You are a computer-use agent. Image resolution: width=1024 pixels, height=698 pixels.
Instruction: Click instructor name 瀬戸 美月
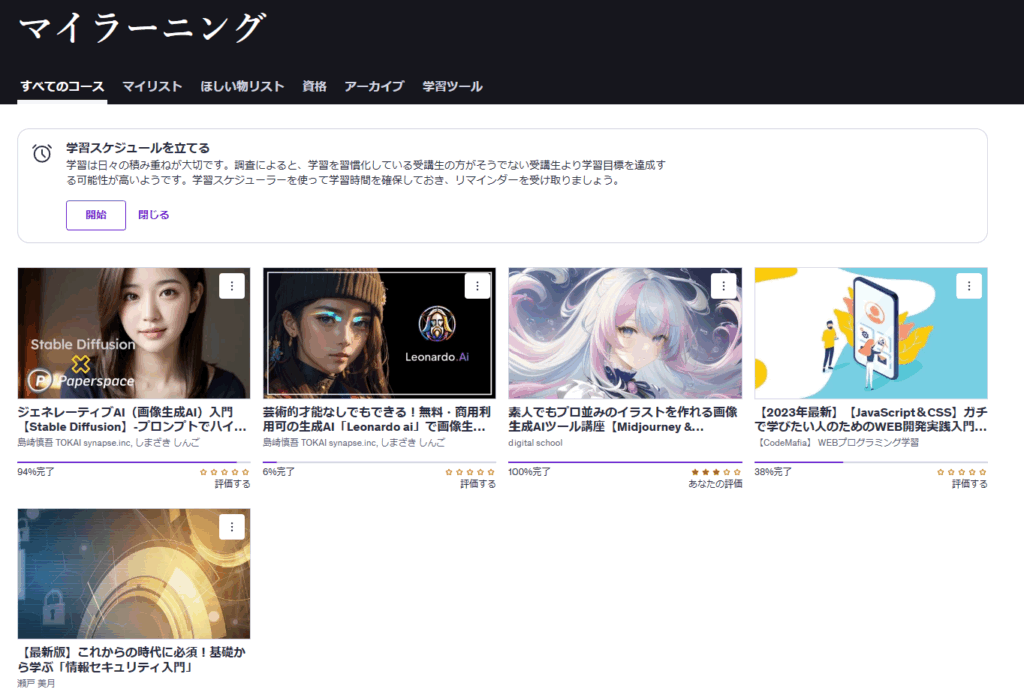[37, 684]
